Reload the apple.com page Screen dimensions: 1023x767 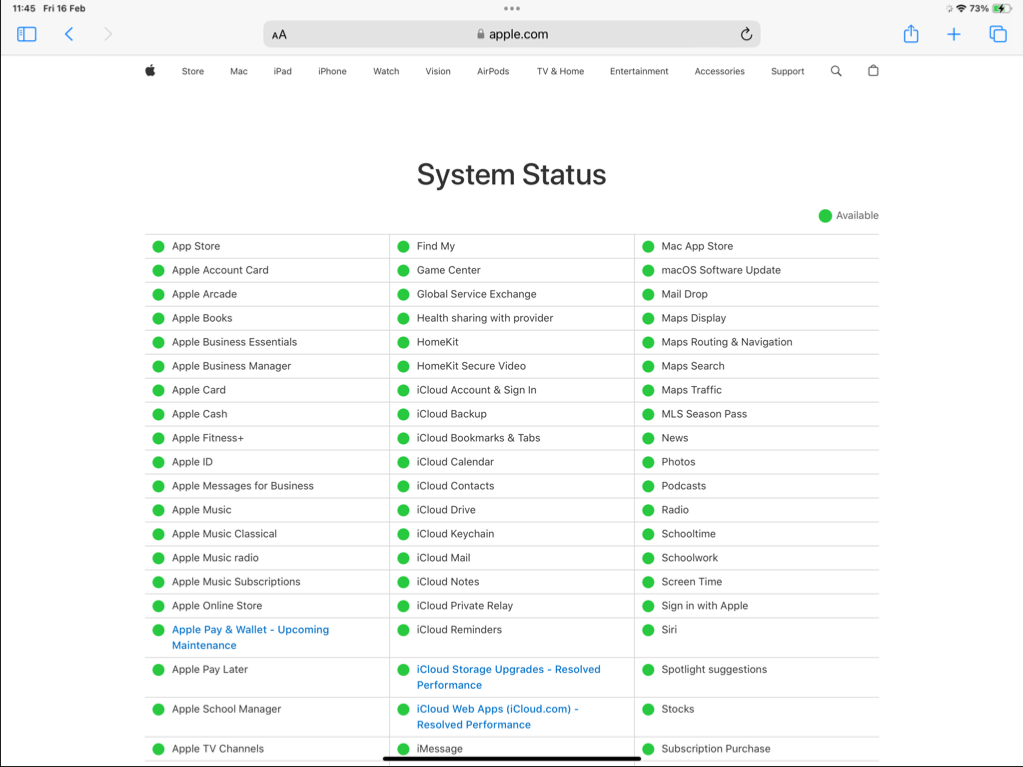tap(746, 34)
